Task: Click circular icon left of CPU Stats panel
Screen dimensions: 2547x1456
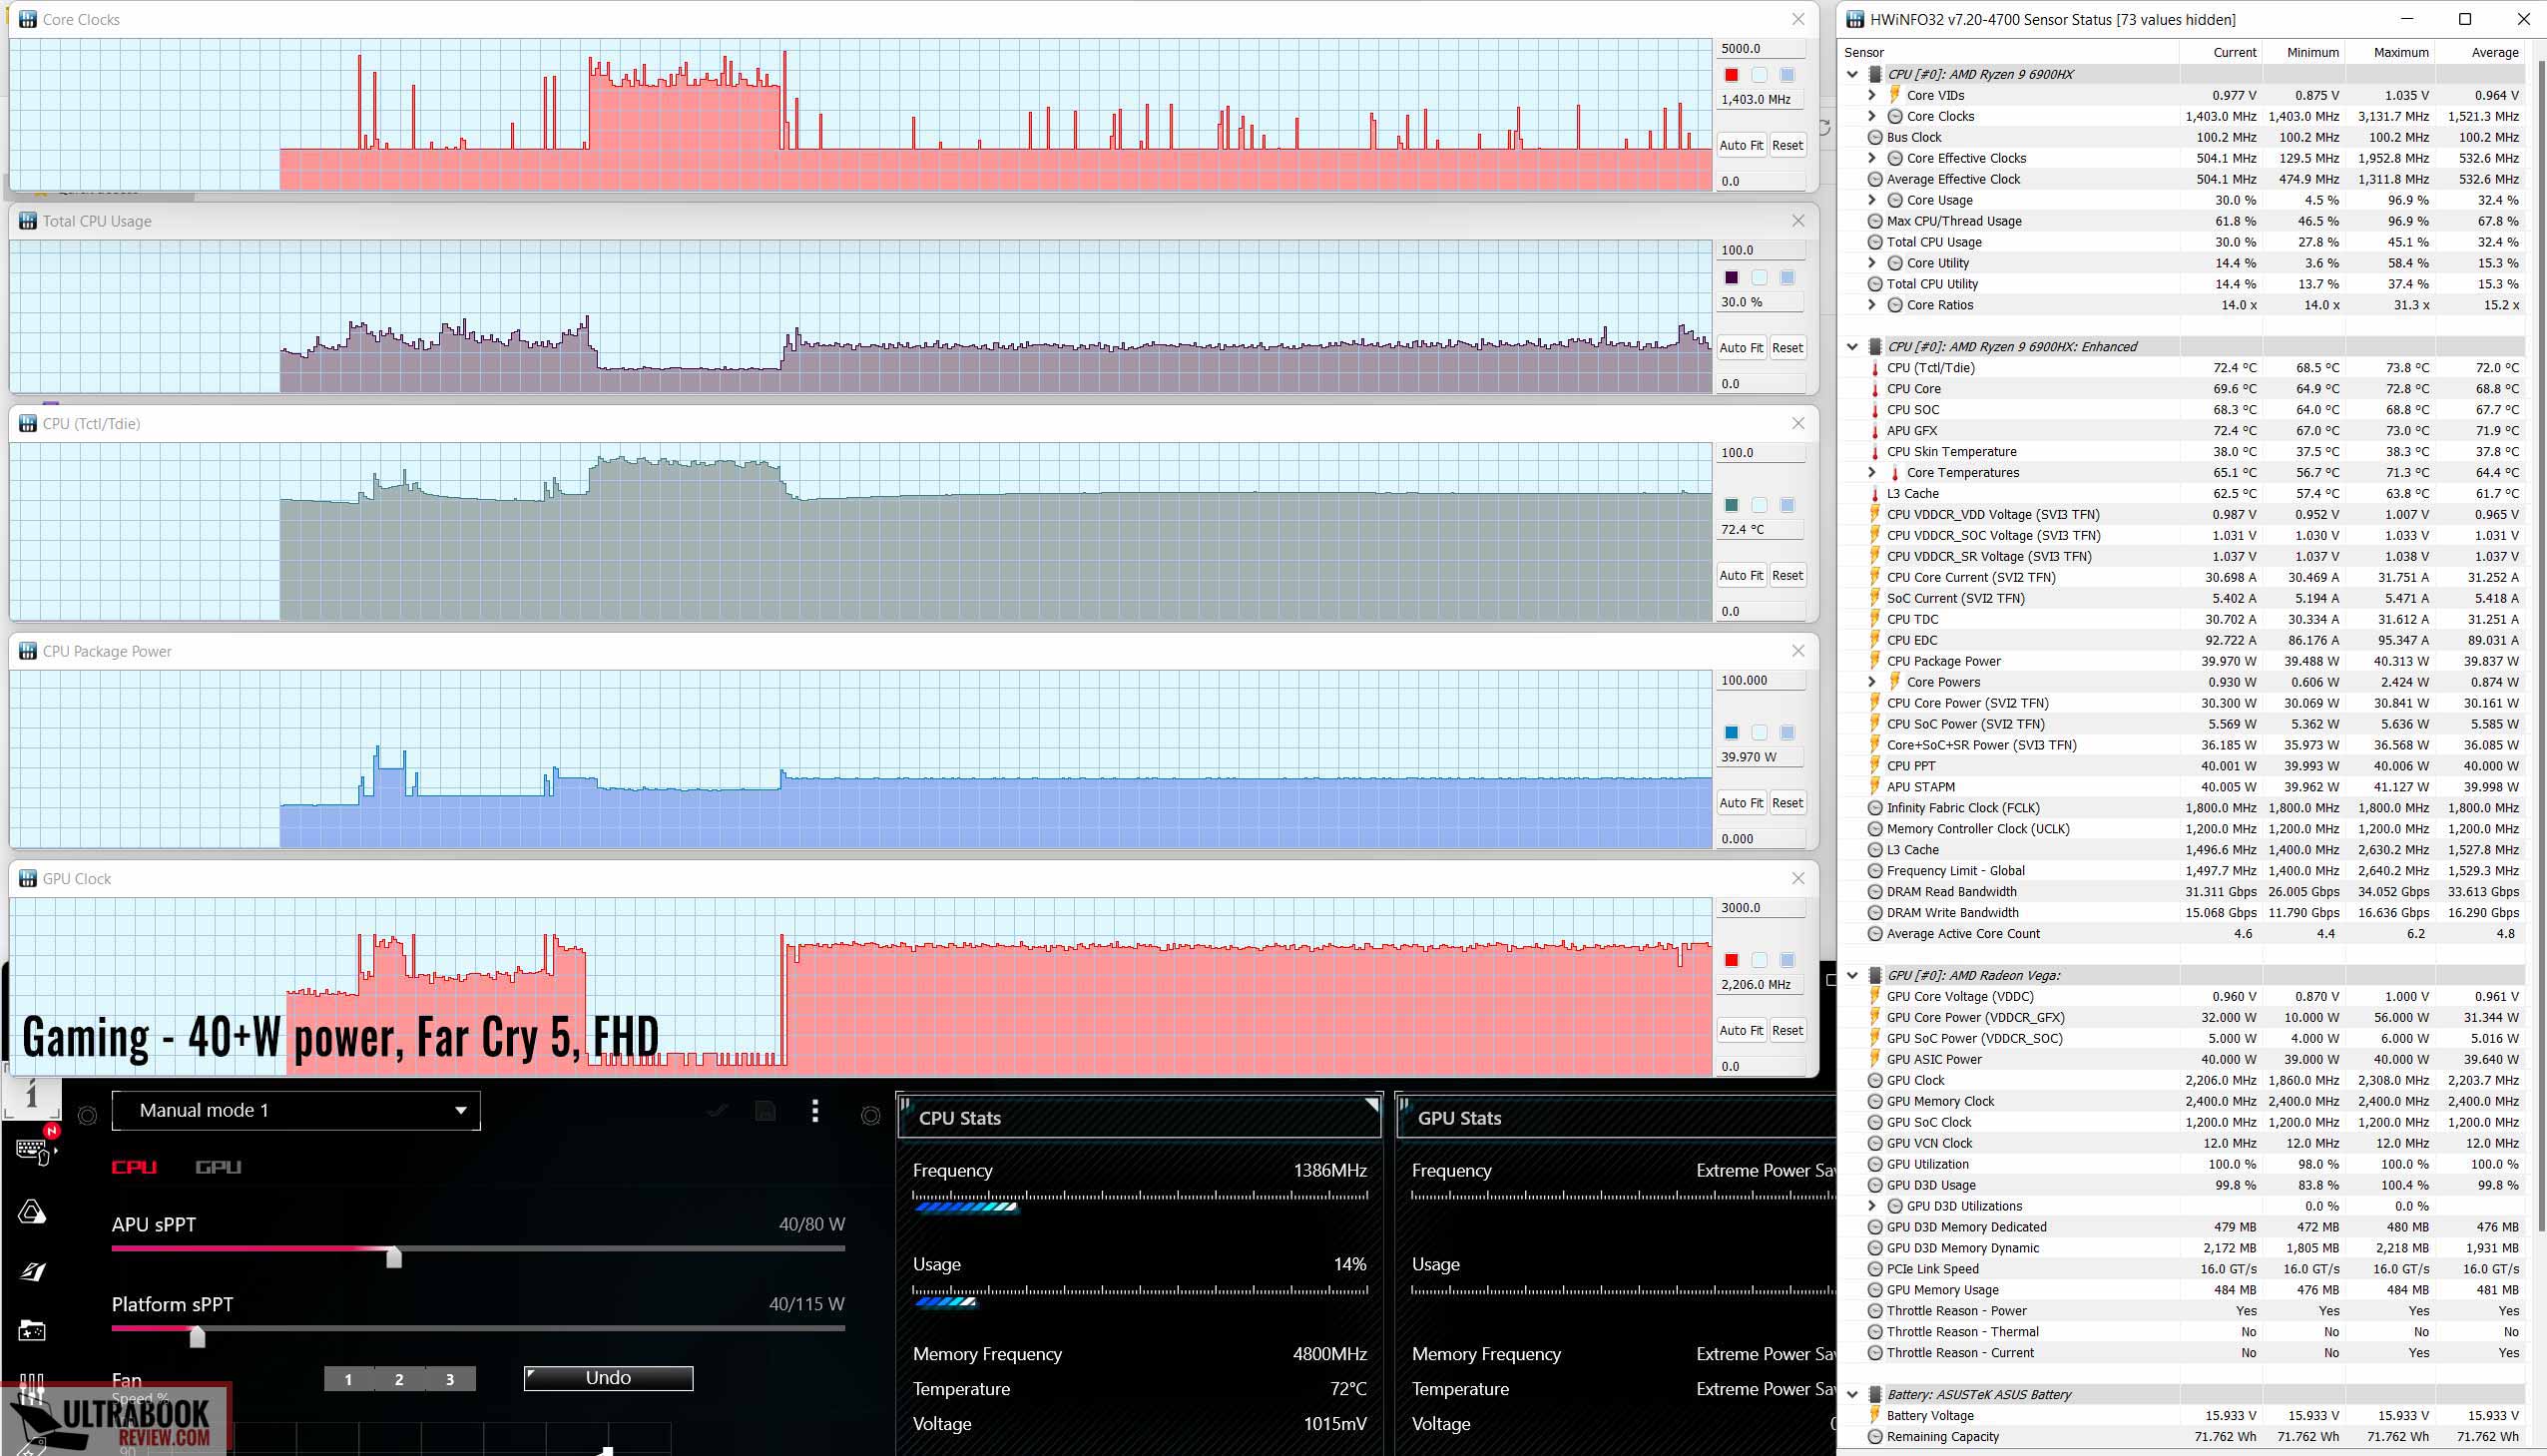Action: 871,1115
